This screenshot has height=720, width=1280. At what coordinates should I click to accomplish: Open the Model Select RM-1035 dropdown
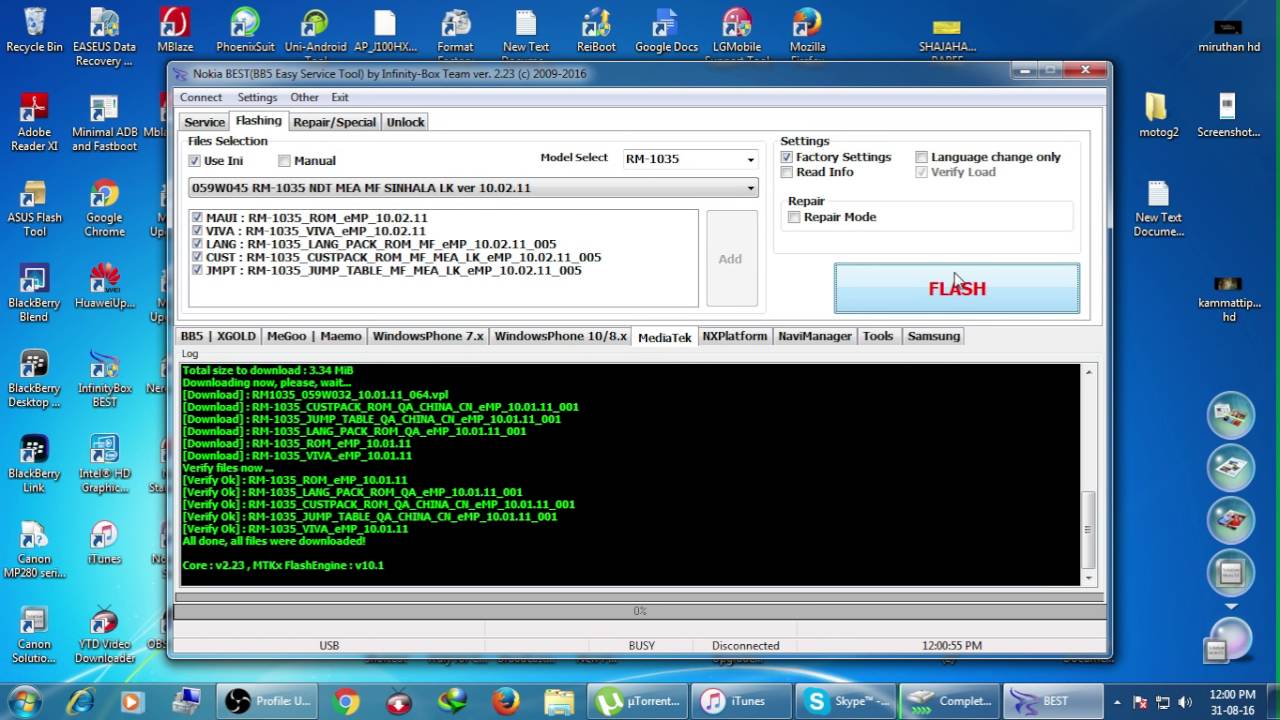[750, 159]
